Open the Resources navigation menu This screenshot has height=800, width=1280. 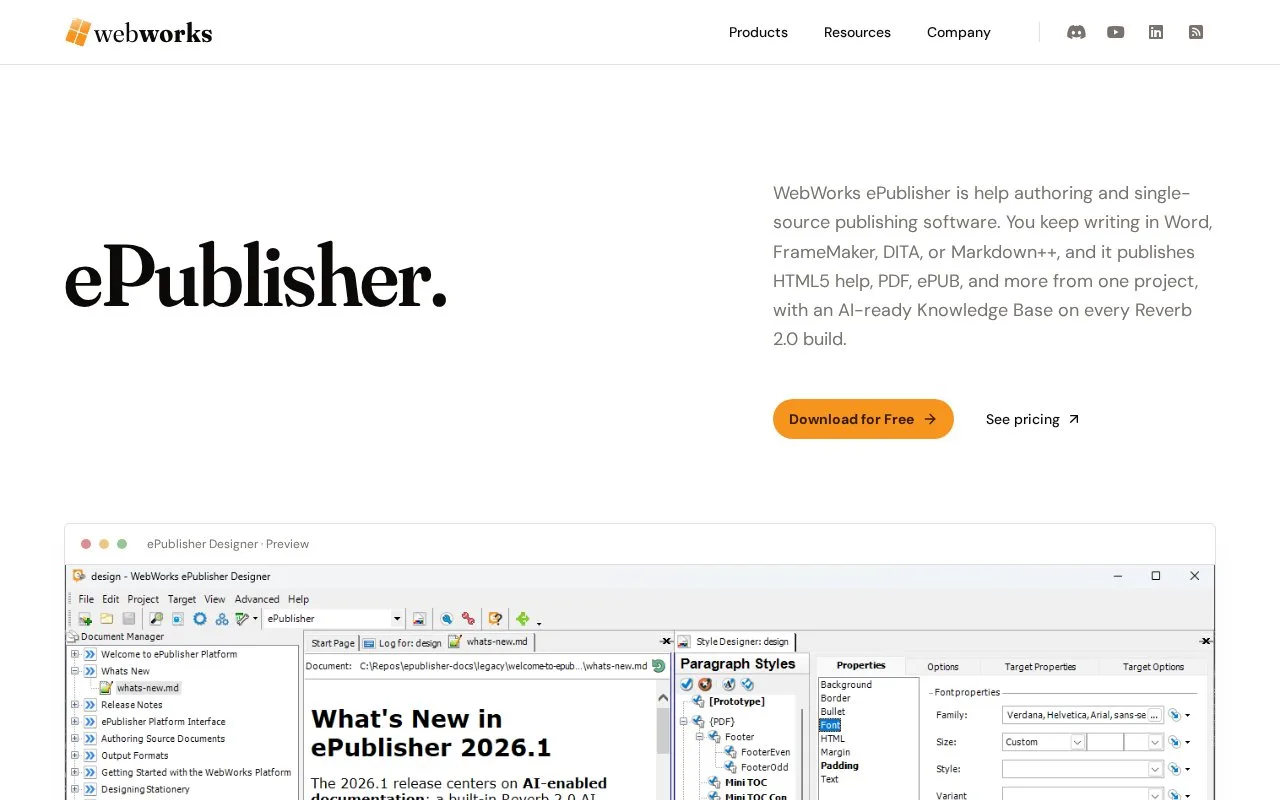pos(857,32)
